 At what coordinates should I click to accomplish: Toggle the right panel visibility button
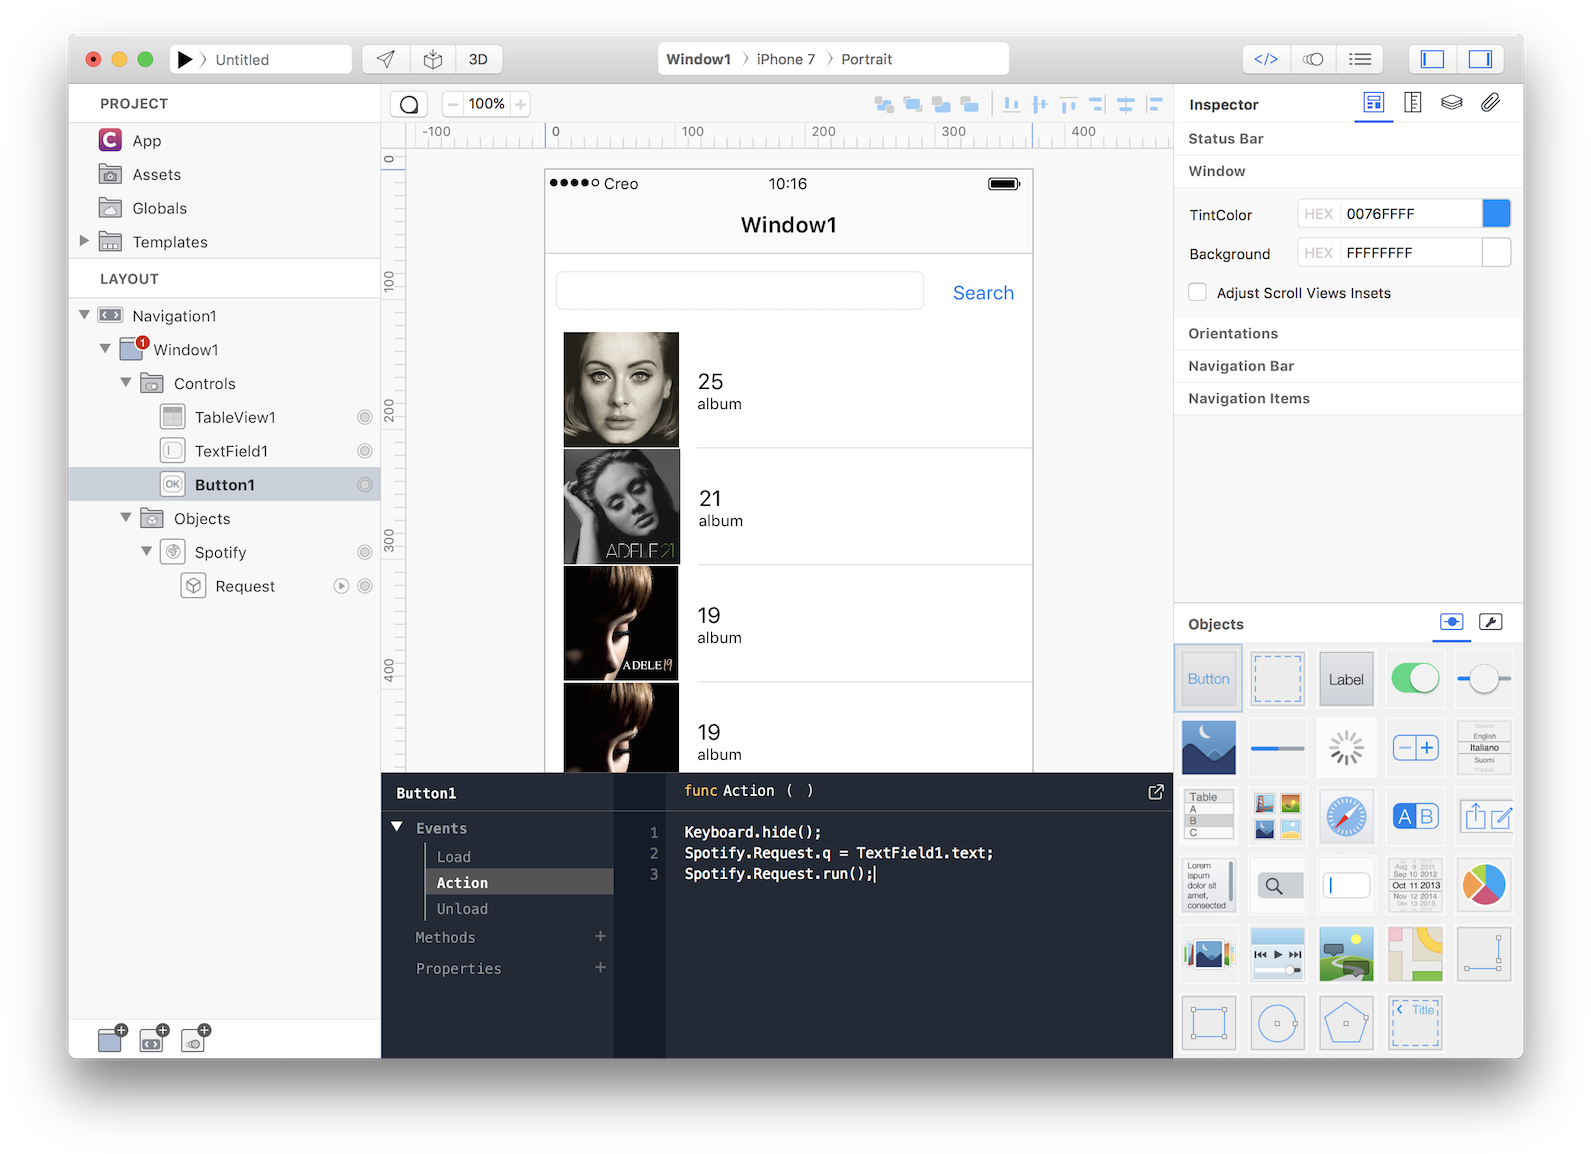[x=1480, y=60]
